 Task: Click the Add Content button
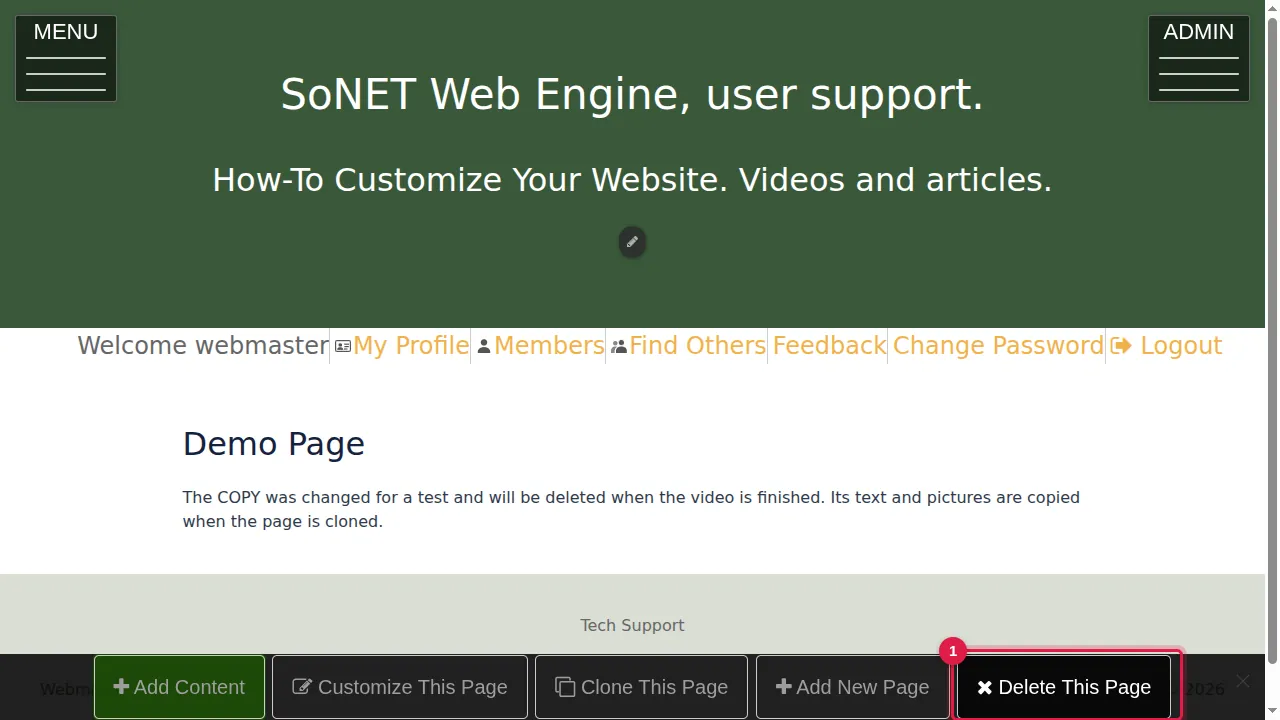pos(179,687)
